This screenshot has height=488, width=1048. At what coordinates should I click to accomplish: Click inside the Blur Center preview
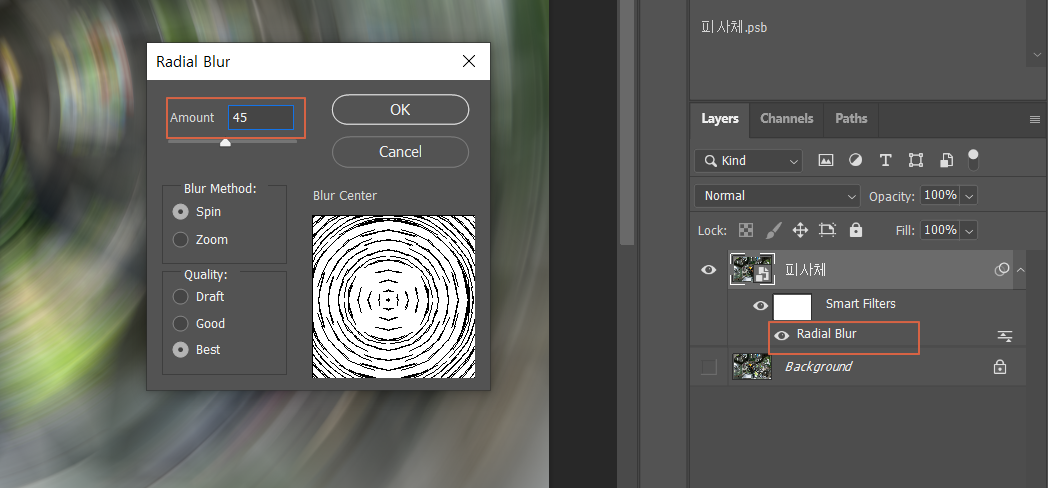coord(394,296)
